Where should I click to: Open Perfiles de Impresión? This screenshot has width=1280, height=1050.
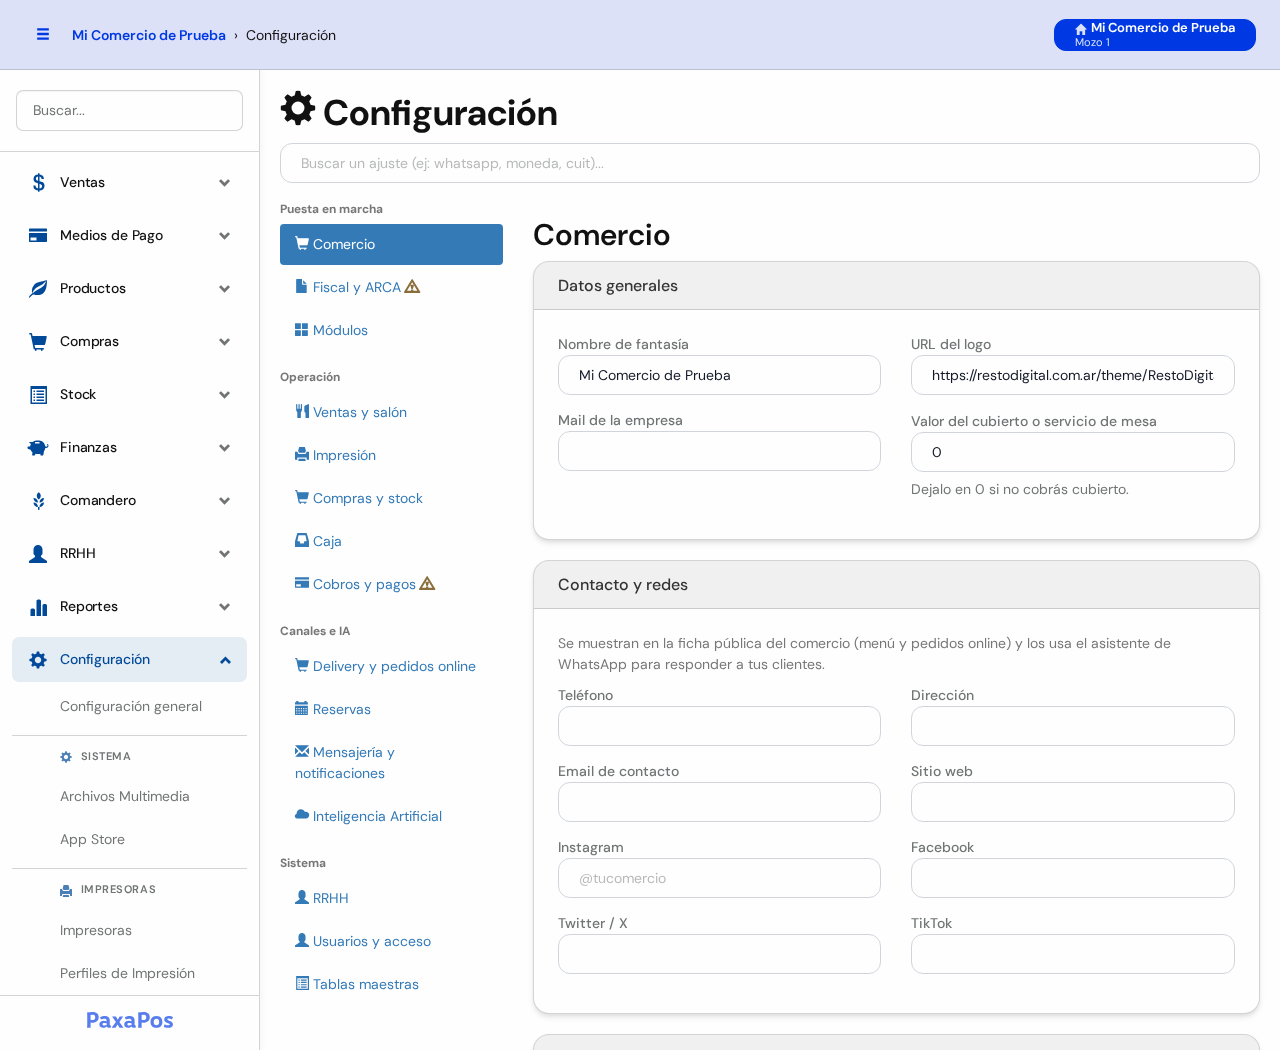(x=127, y=973)
